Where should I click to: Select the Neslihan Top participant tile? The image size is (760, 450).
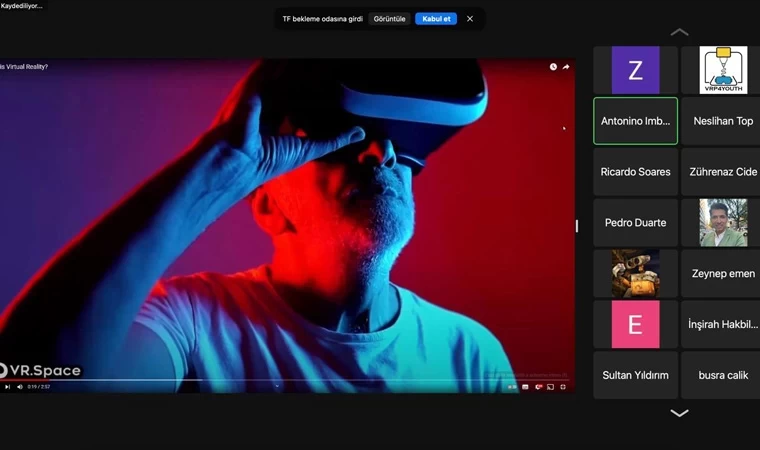point(723,121)
